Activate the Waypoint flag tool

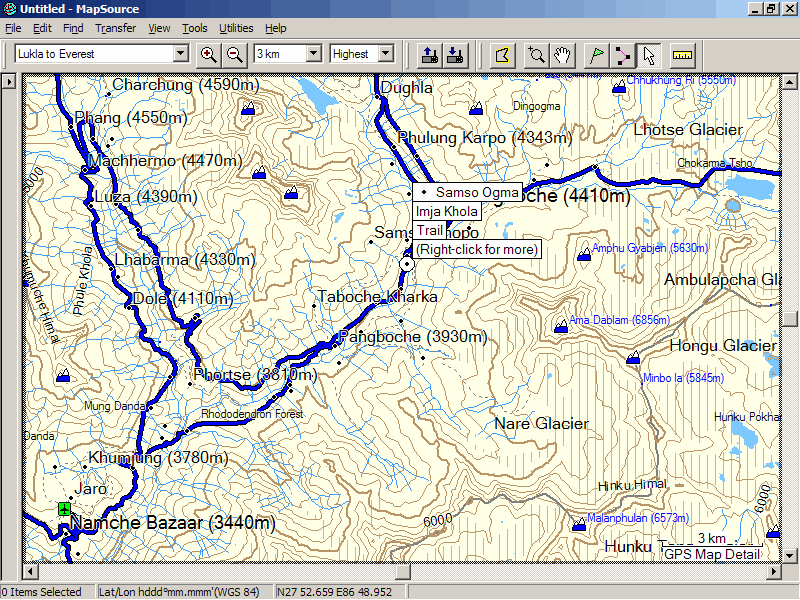pyautogui.click(x=596, y=55)
